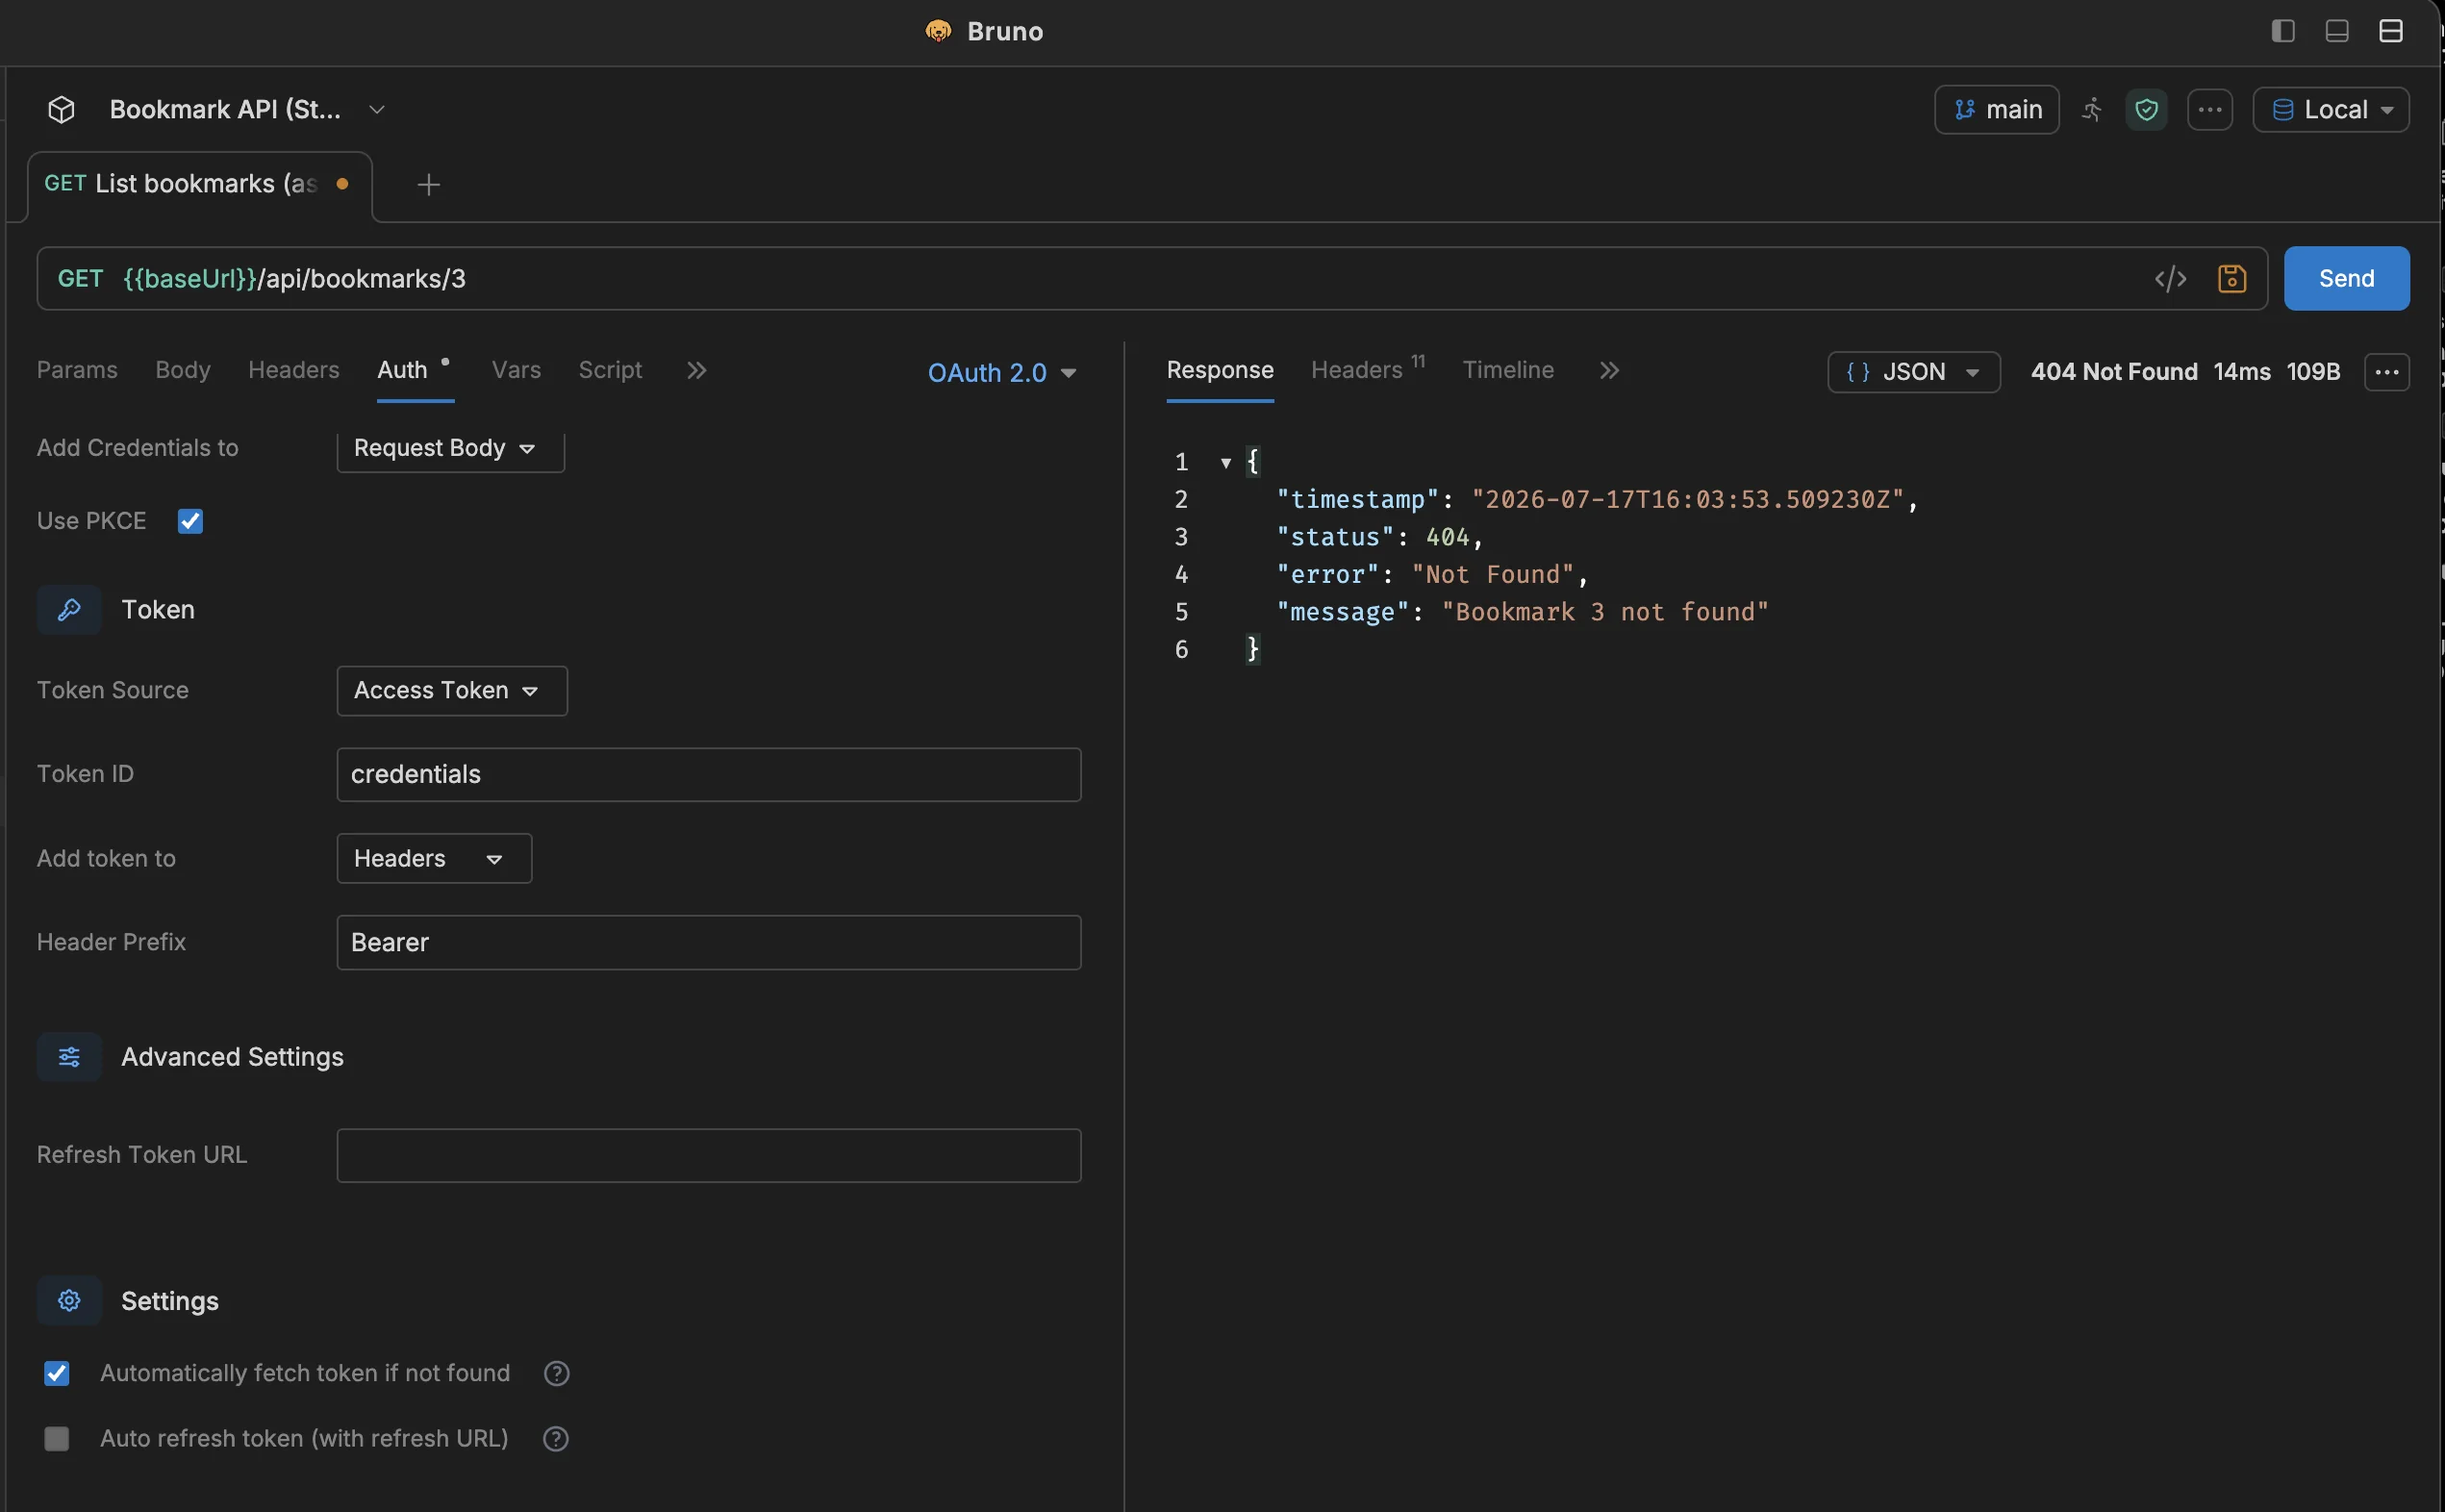The image size is (2445, 1512).
Task: Disable automatically fetch token if not found
Action: (57, 1373)
